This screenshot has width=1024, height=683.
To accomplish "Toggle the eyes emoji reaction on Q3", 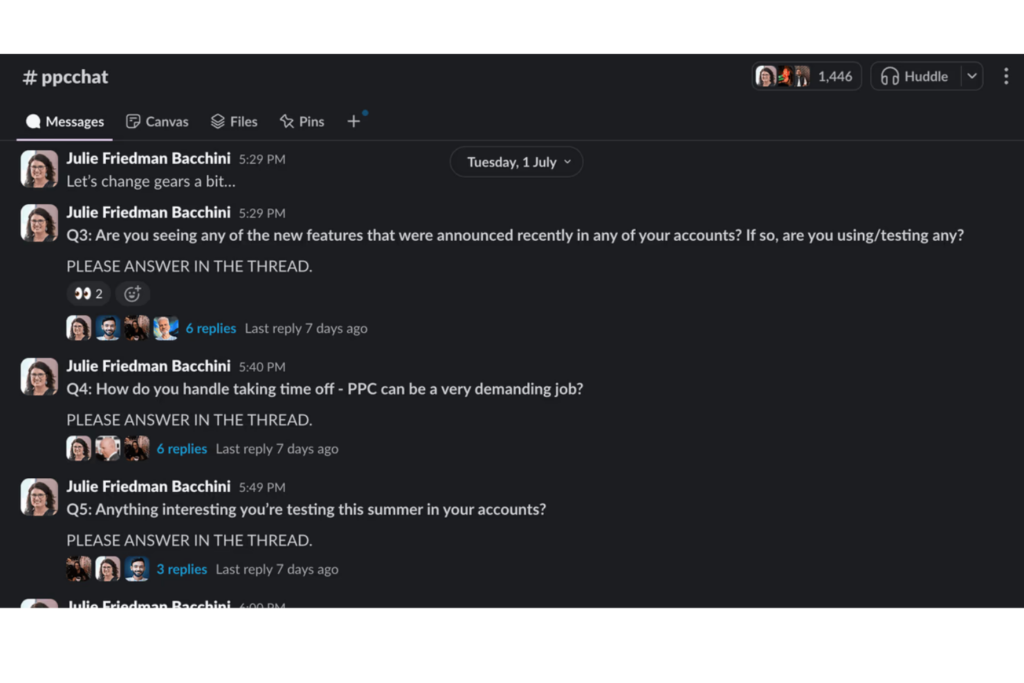I will 88,293.
